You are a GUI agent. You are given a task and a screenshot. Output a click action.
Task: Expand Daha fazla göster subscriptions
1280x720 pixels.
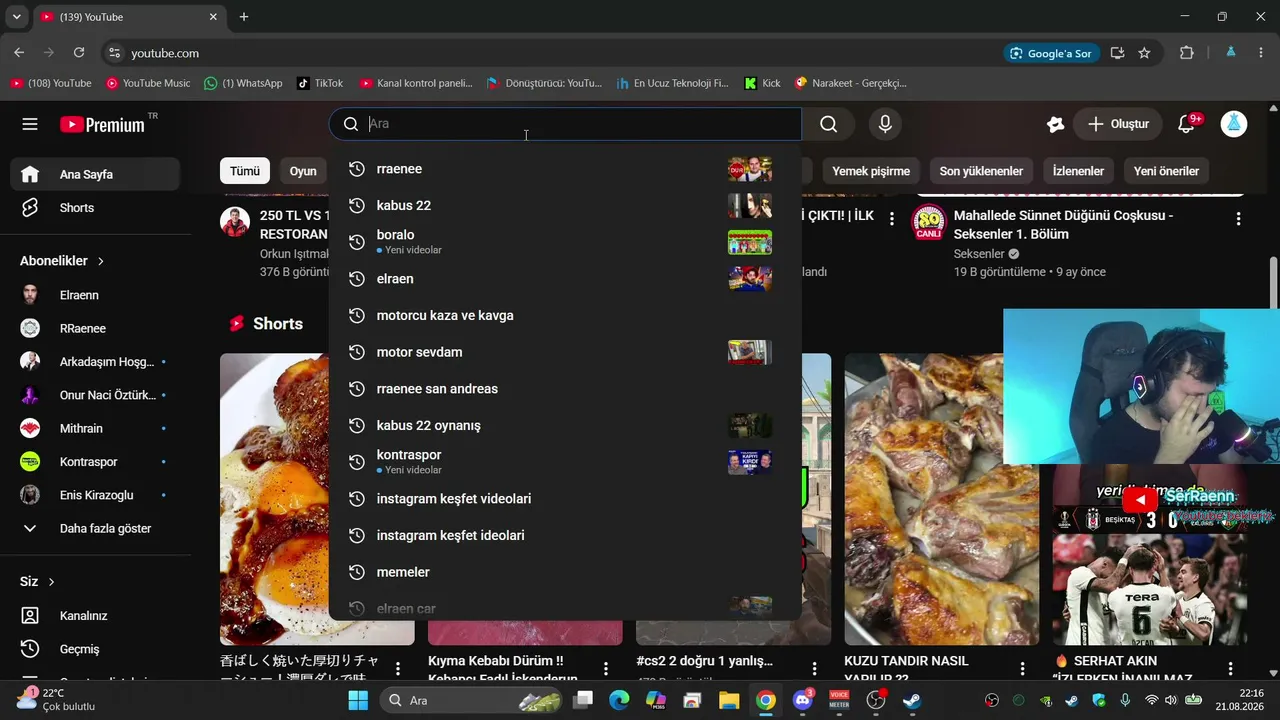tap(96, 528)
